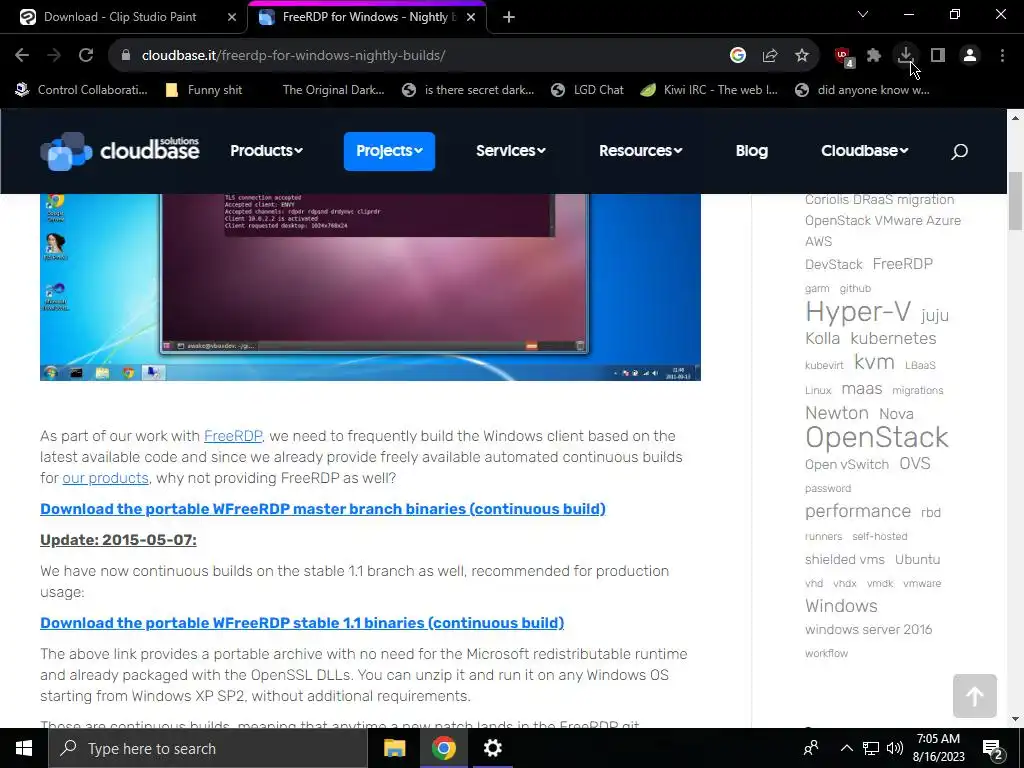Expand the Projects menu
This screenshot has width=1024, height=768.
[x=389, y=151]
